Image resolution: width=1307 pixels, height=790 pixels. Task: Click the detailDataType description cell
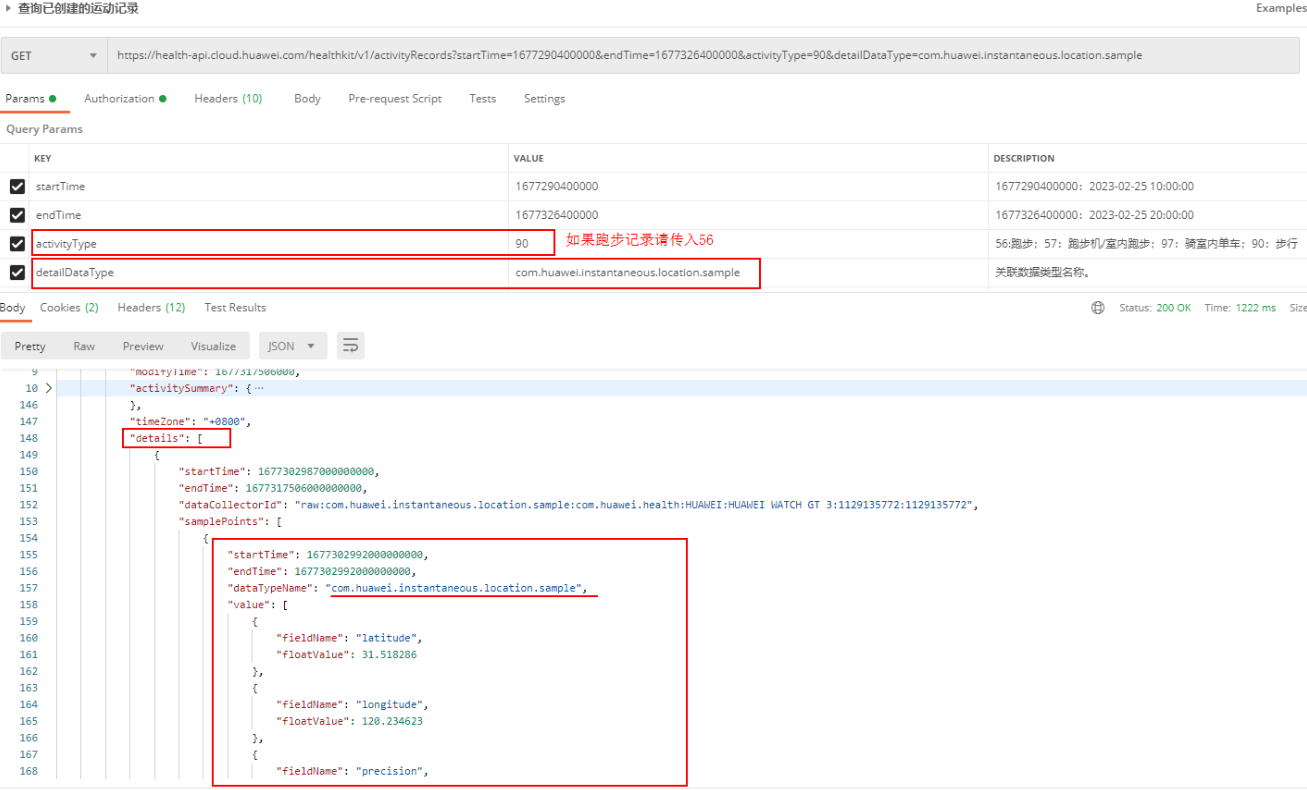click(x=1147, y=272)
